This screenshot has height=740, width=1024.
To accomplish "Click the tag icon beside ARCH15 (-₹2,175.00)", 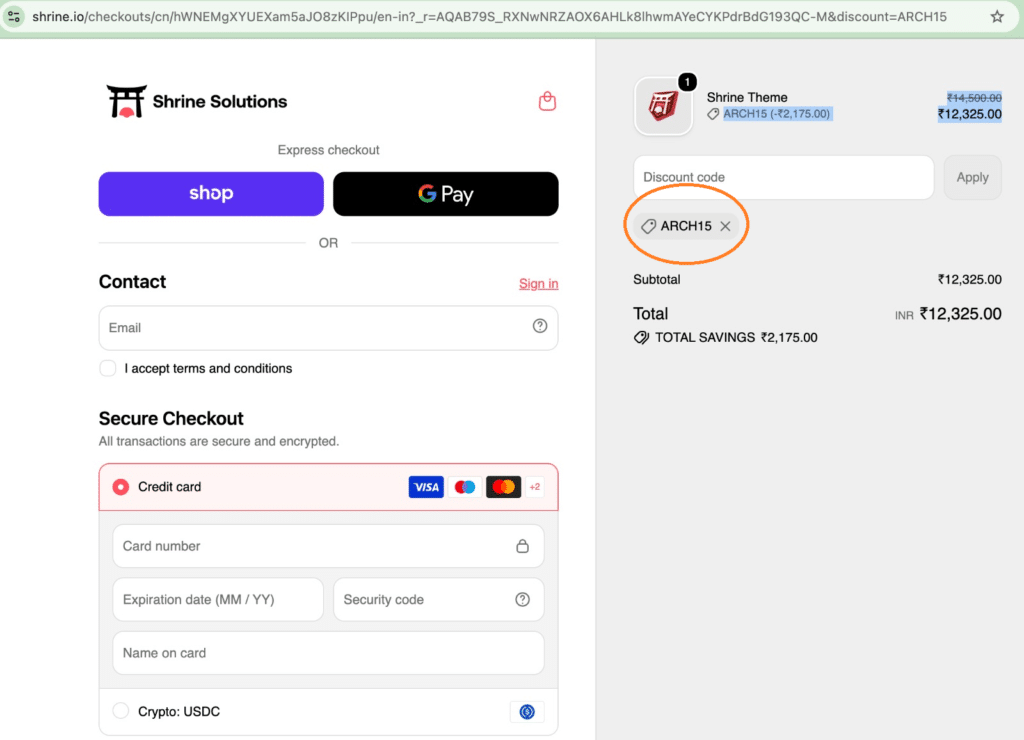I will (x=713, y=114).
